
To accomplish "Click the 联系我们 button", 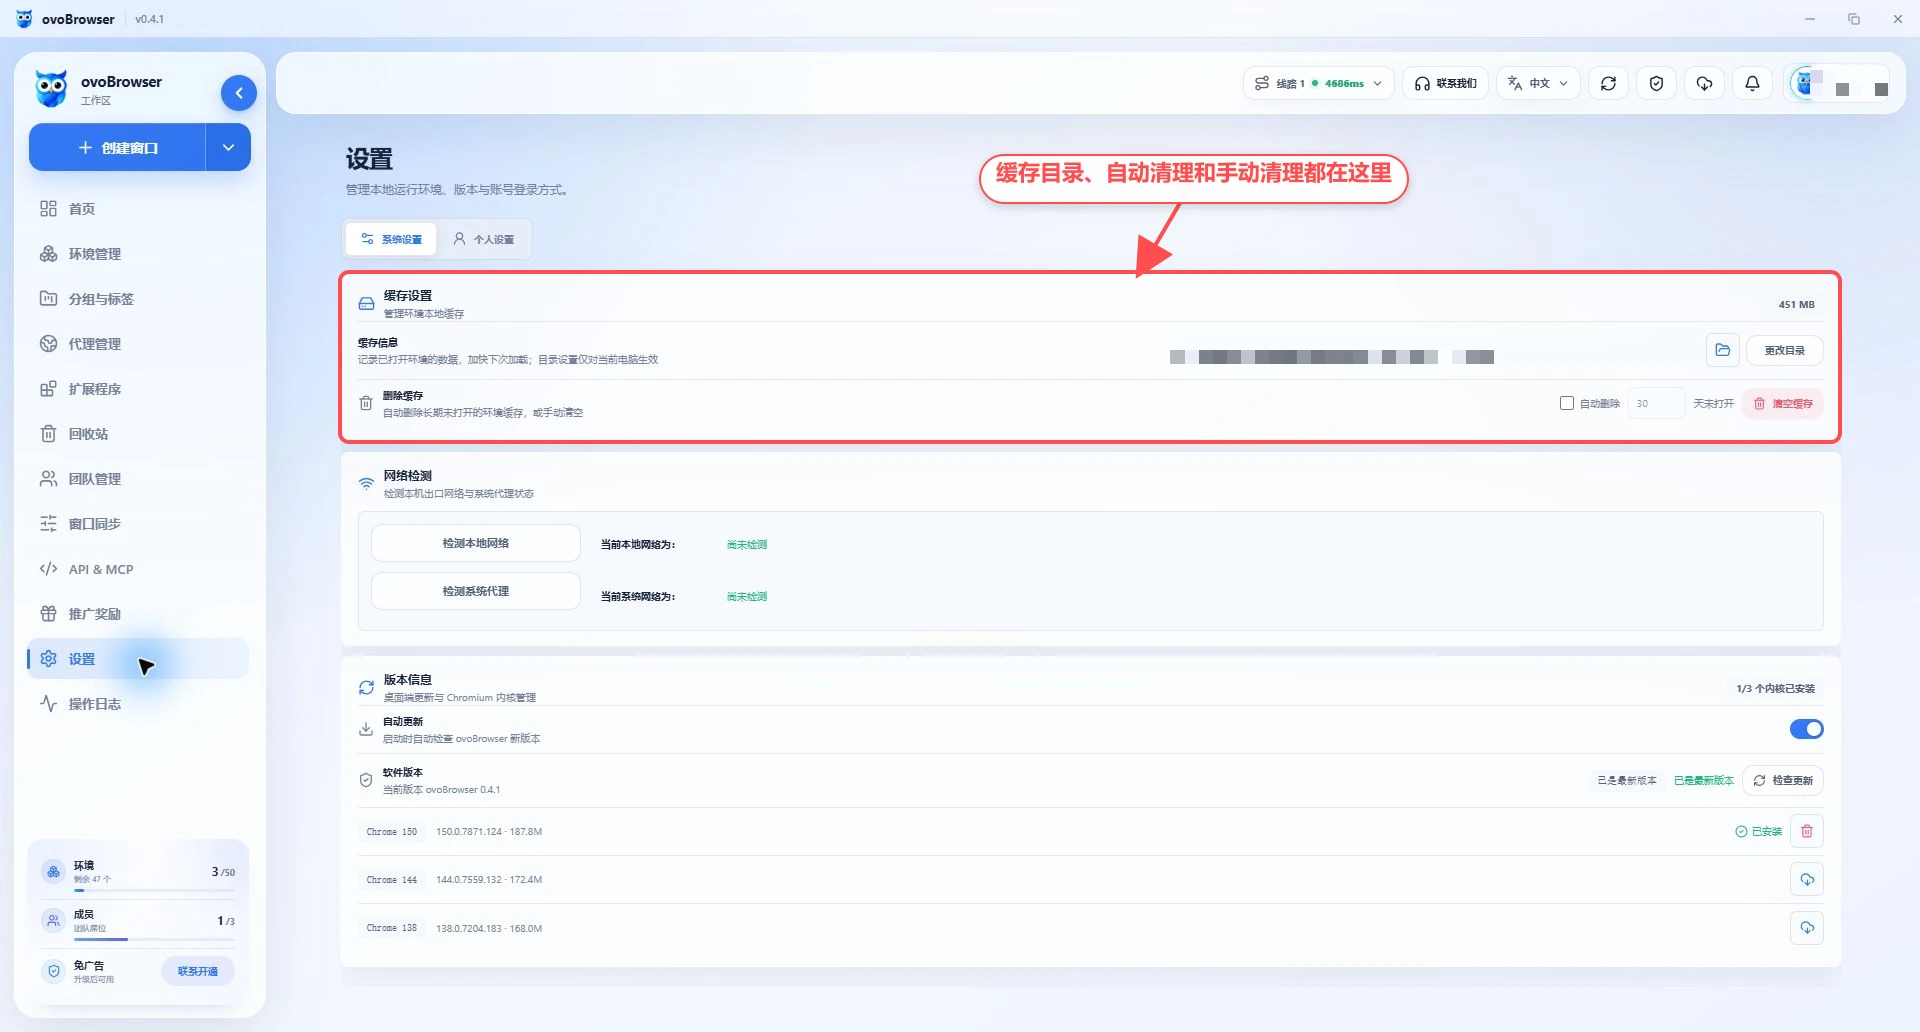I will coord(1446,83).
